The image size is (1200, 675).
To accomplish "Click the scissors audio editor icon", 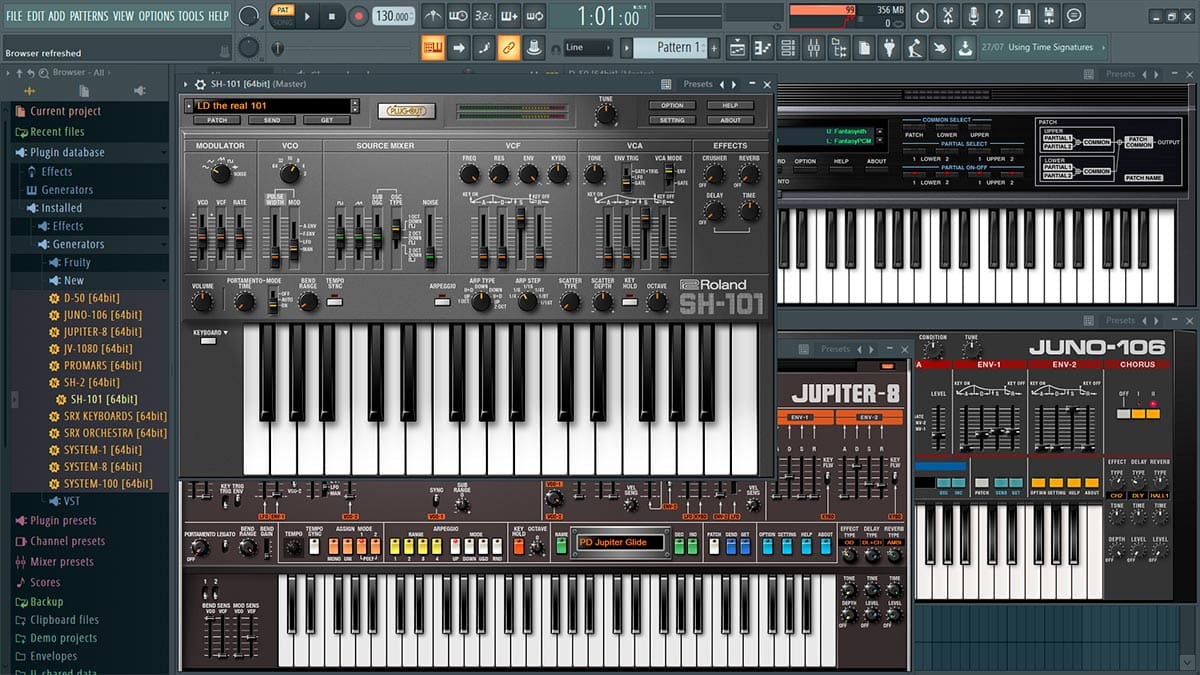I will coord(947,16).
